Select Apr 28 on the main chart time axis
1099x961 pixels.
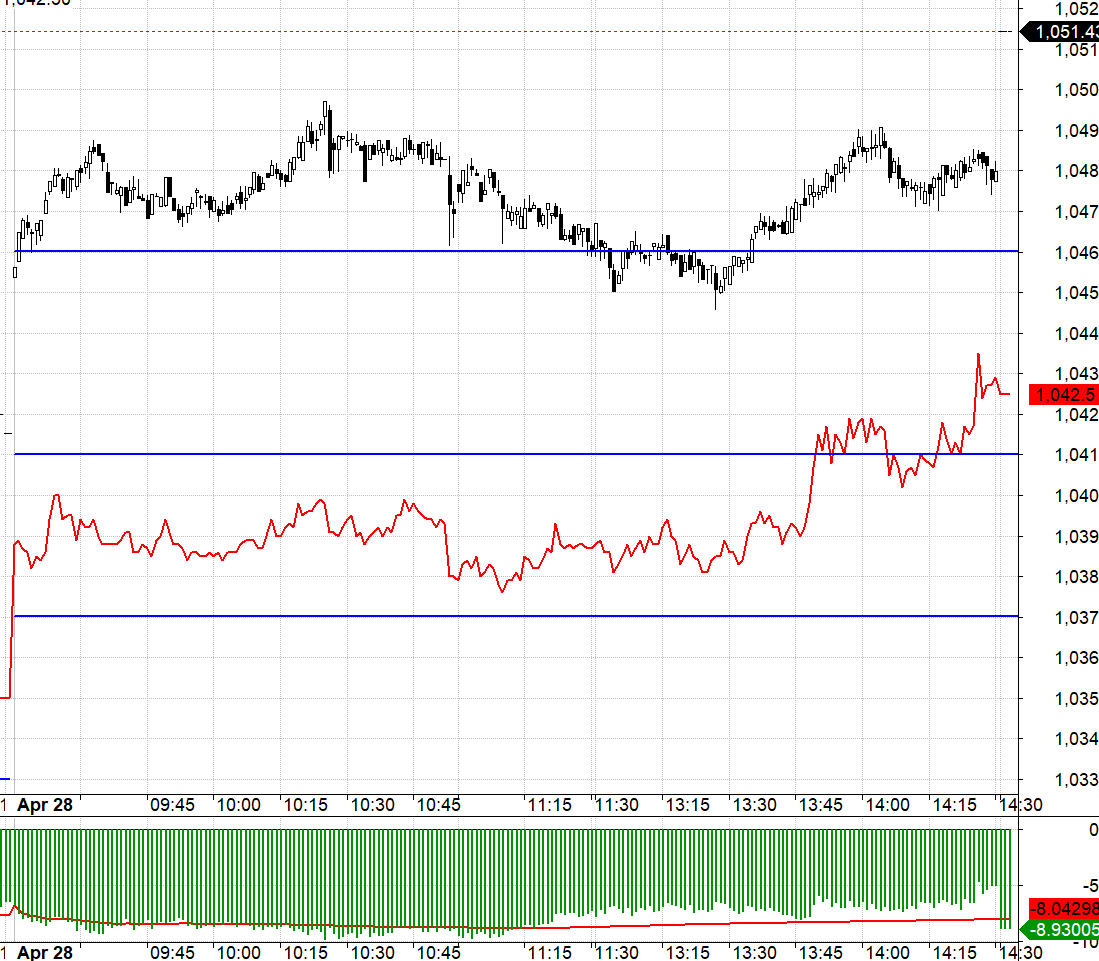45,805
